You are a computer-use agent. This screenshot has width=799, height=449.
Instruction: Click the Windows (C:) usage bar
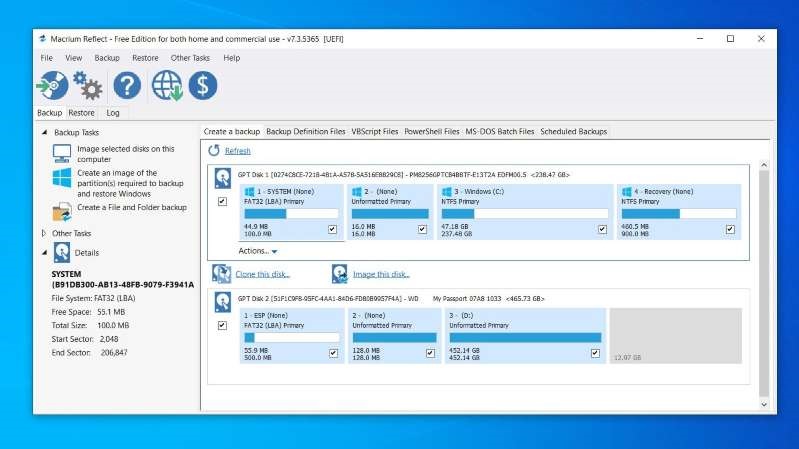pyautogui.click(x=525, y=214)
